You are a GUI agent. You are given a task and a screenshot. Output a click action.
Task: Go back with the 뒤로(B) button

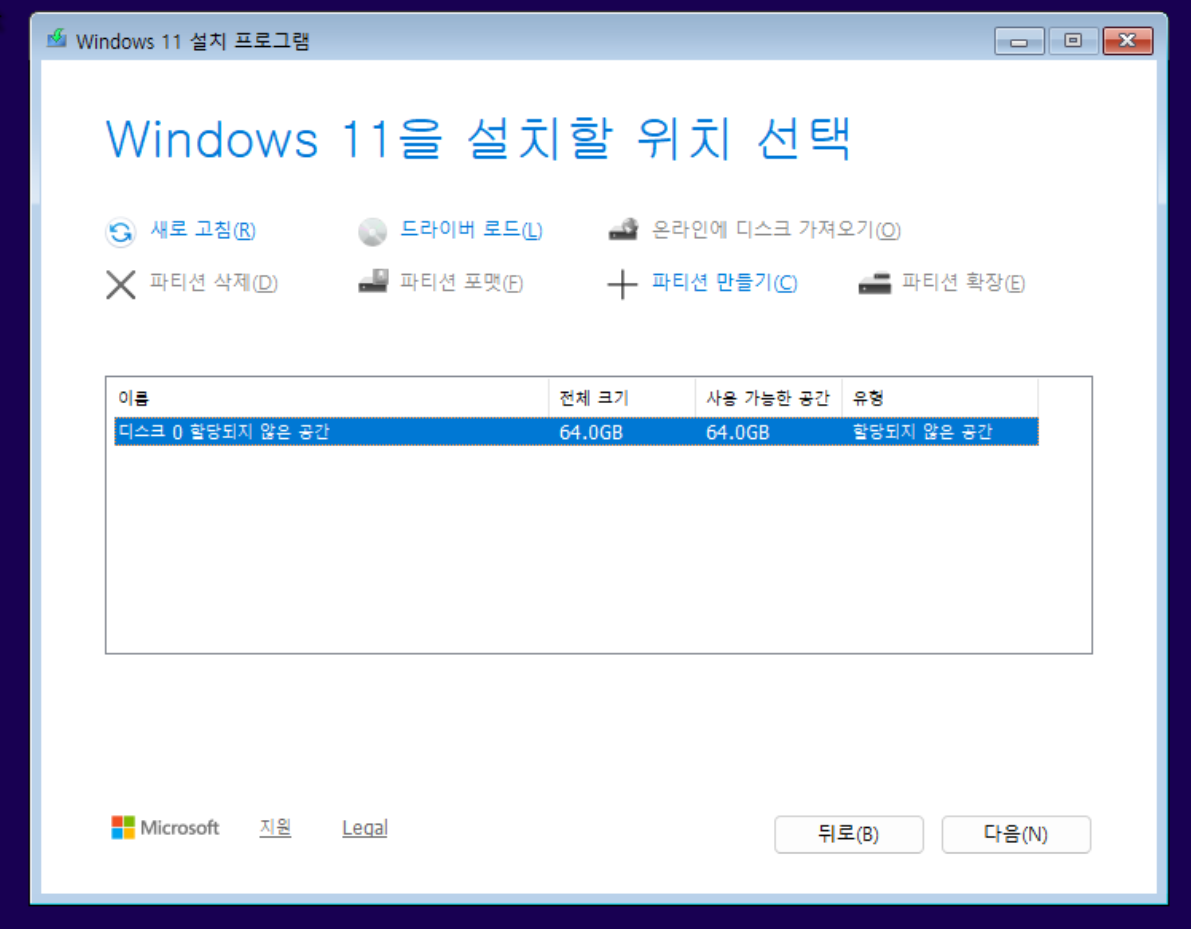pos(849,834)
